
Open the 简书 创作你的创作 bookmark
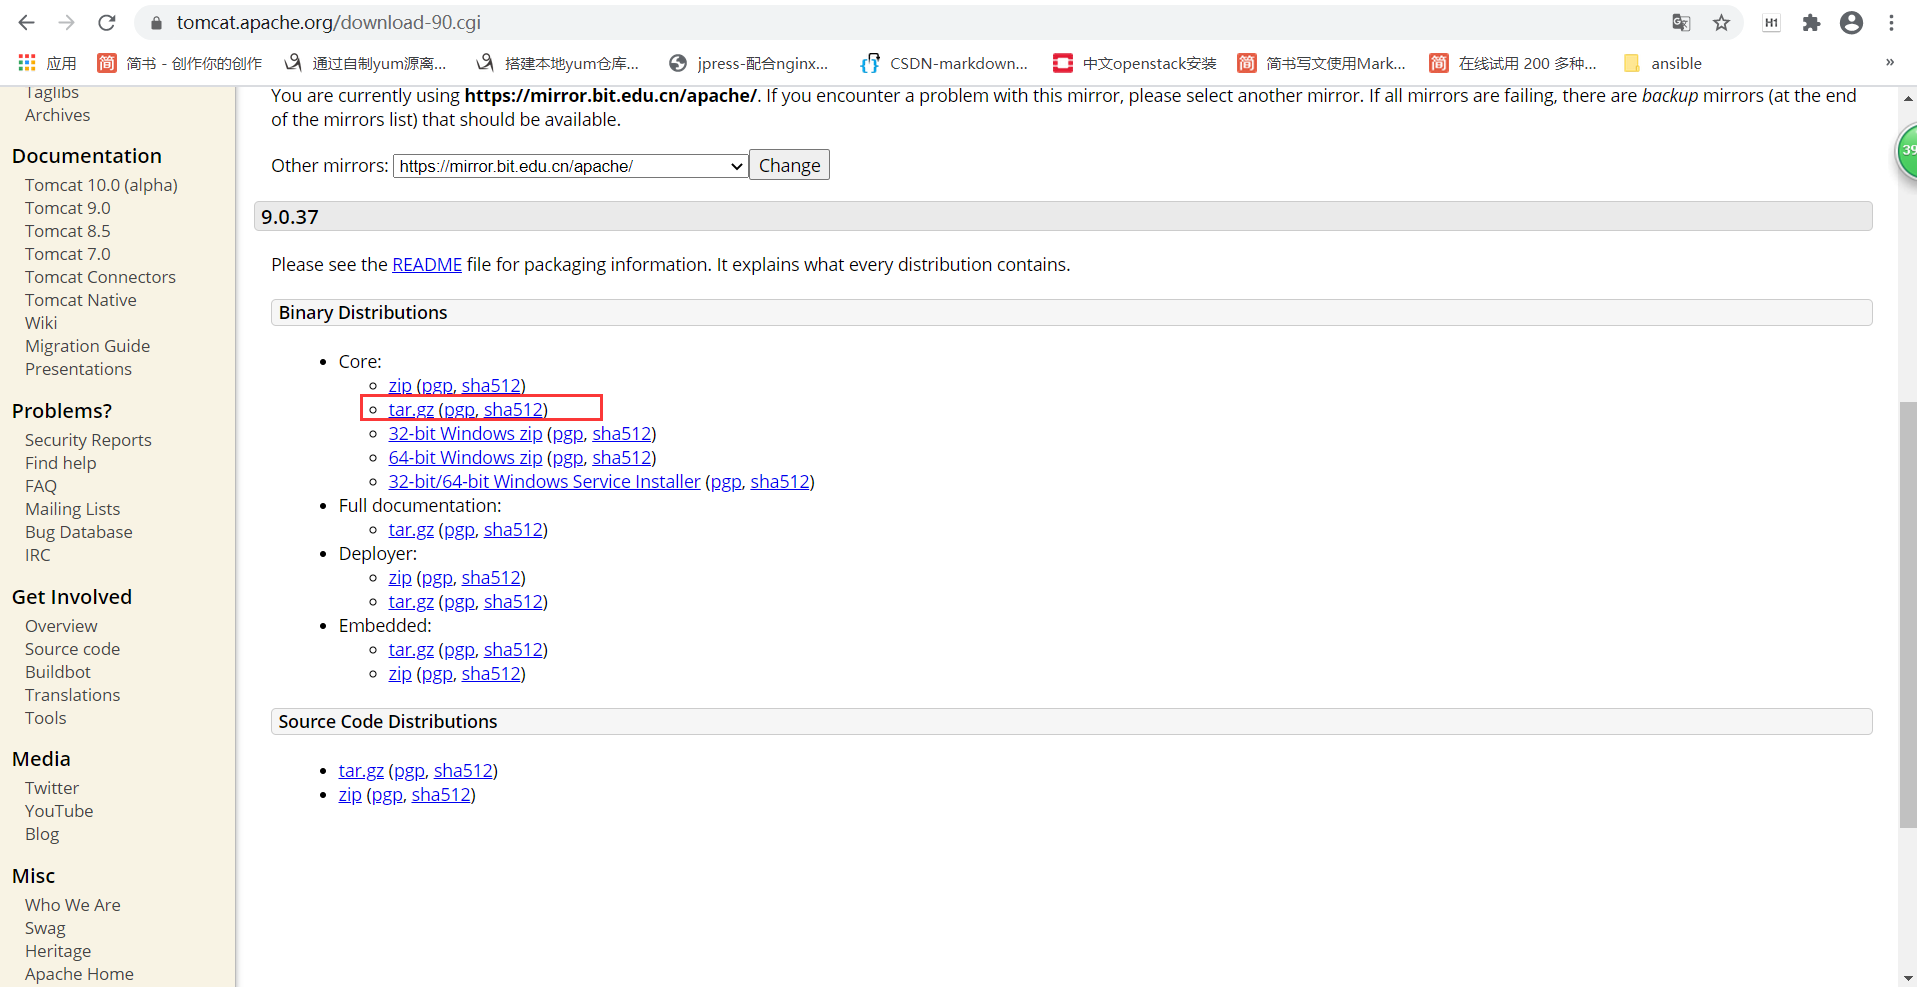click(179, 63)
